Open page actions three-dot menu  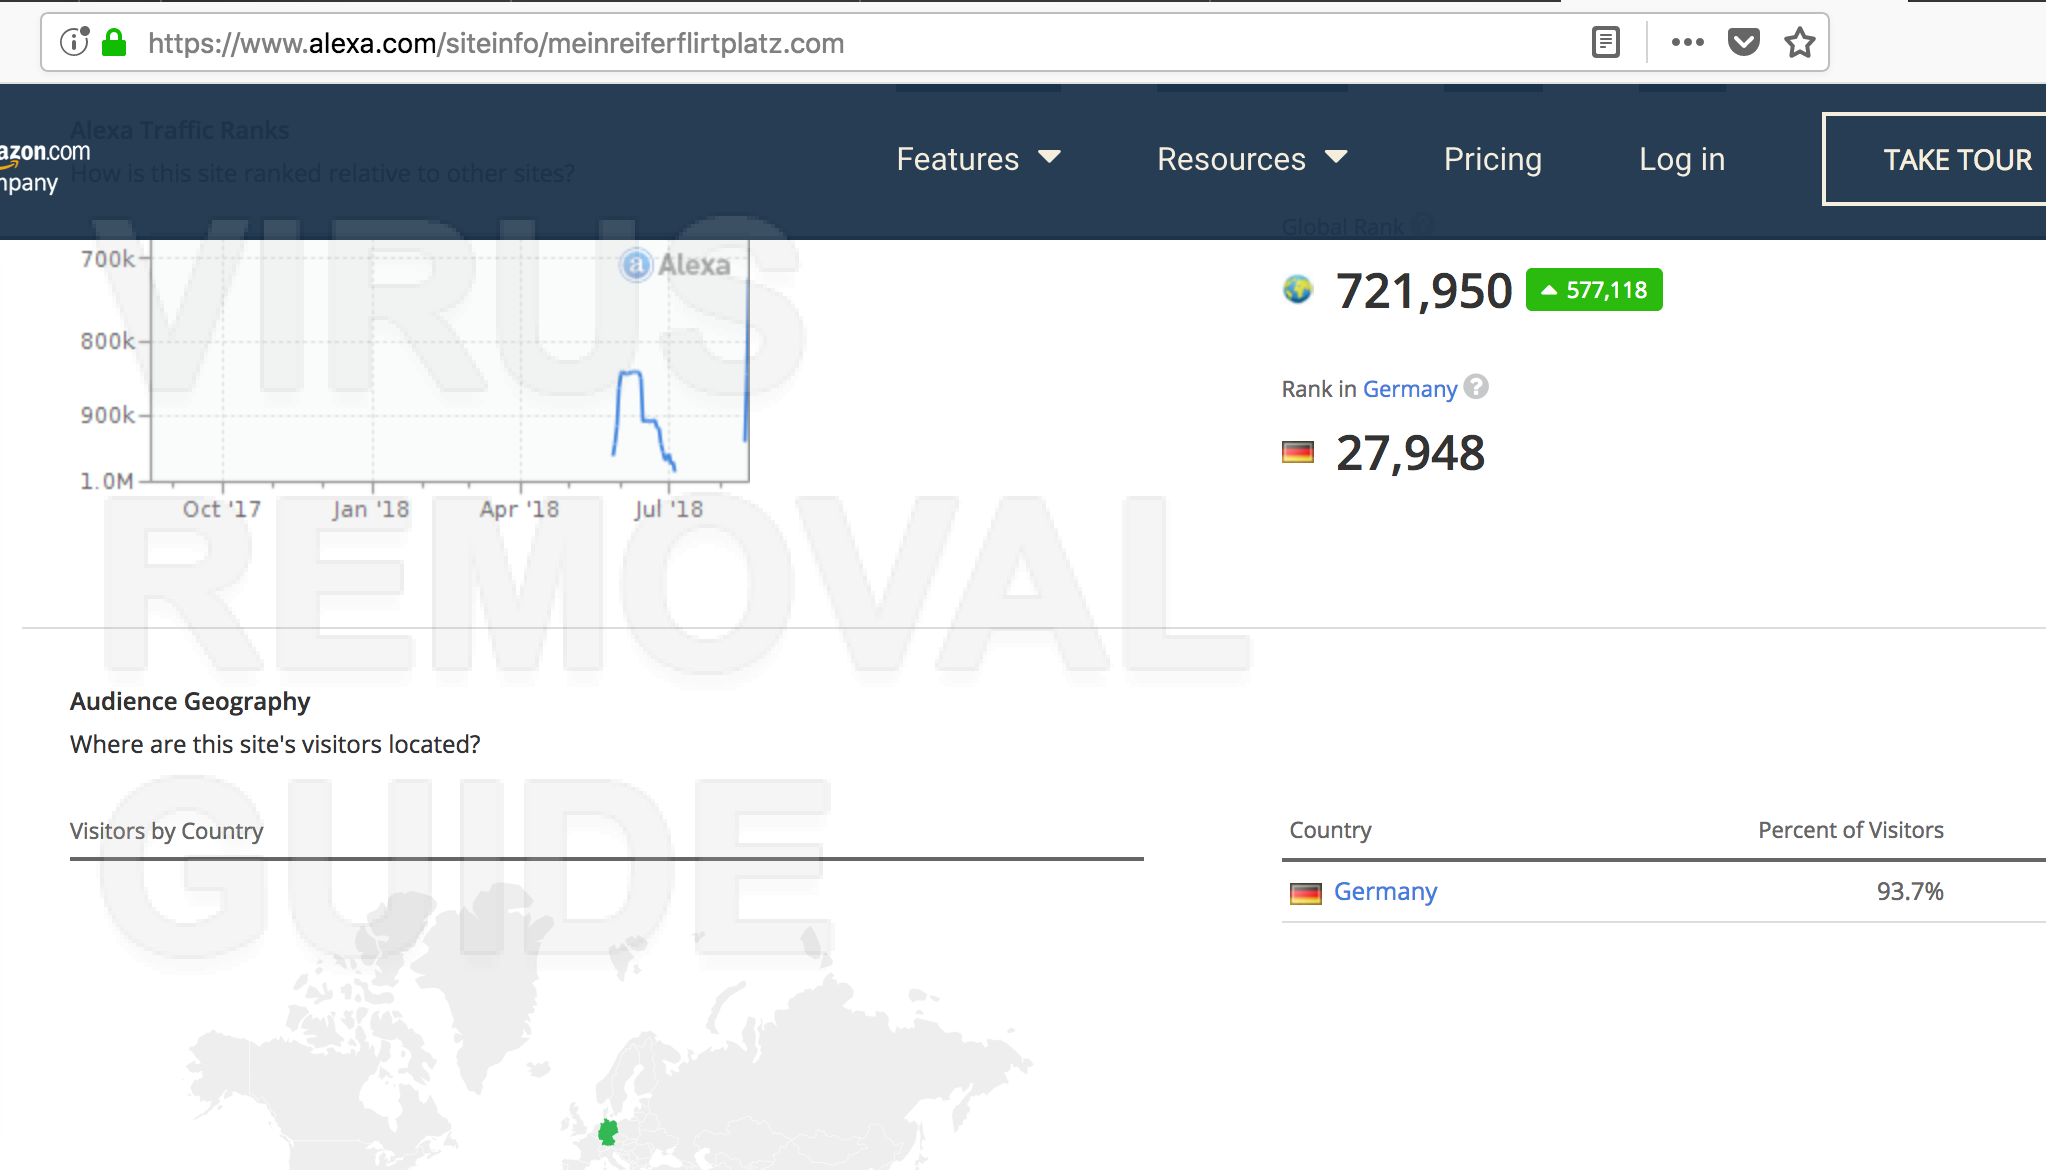tap(1688, 42)
